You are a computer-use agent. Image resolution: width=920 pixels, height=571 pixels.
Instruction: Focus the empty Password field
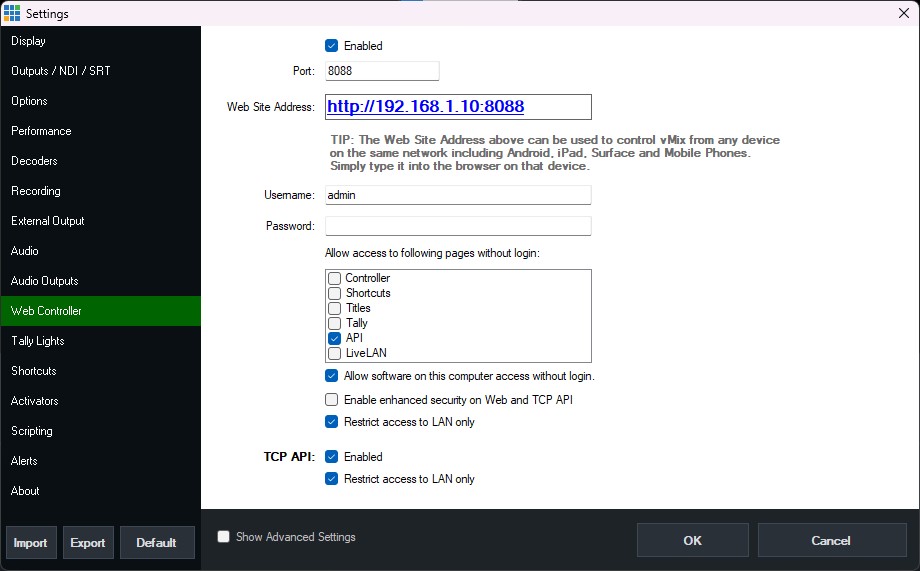(458, 226)
